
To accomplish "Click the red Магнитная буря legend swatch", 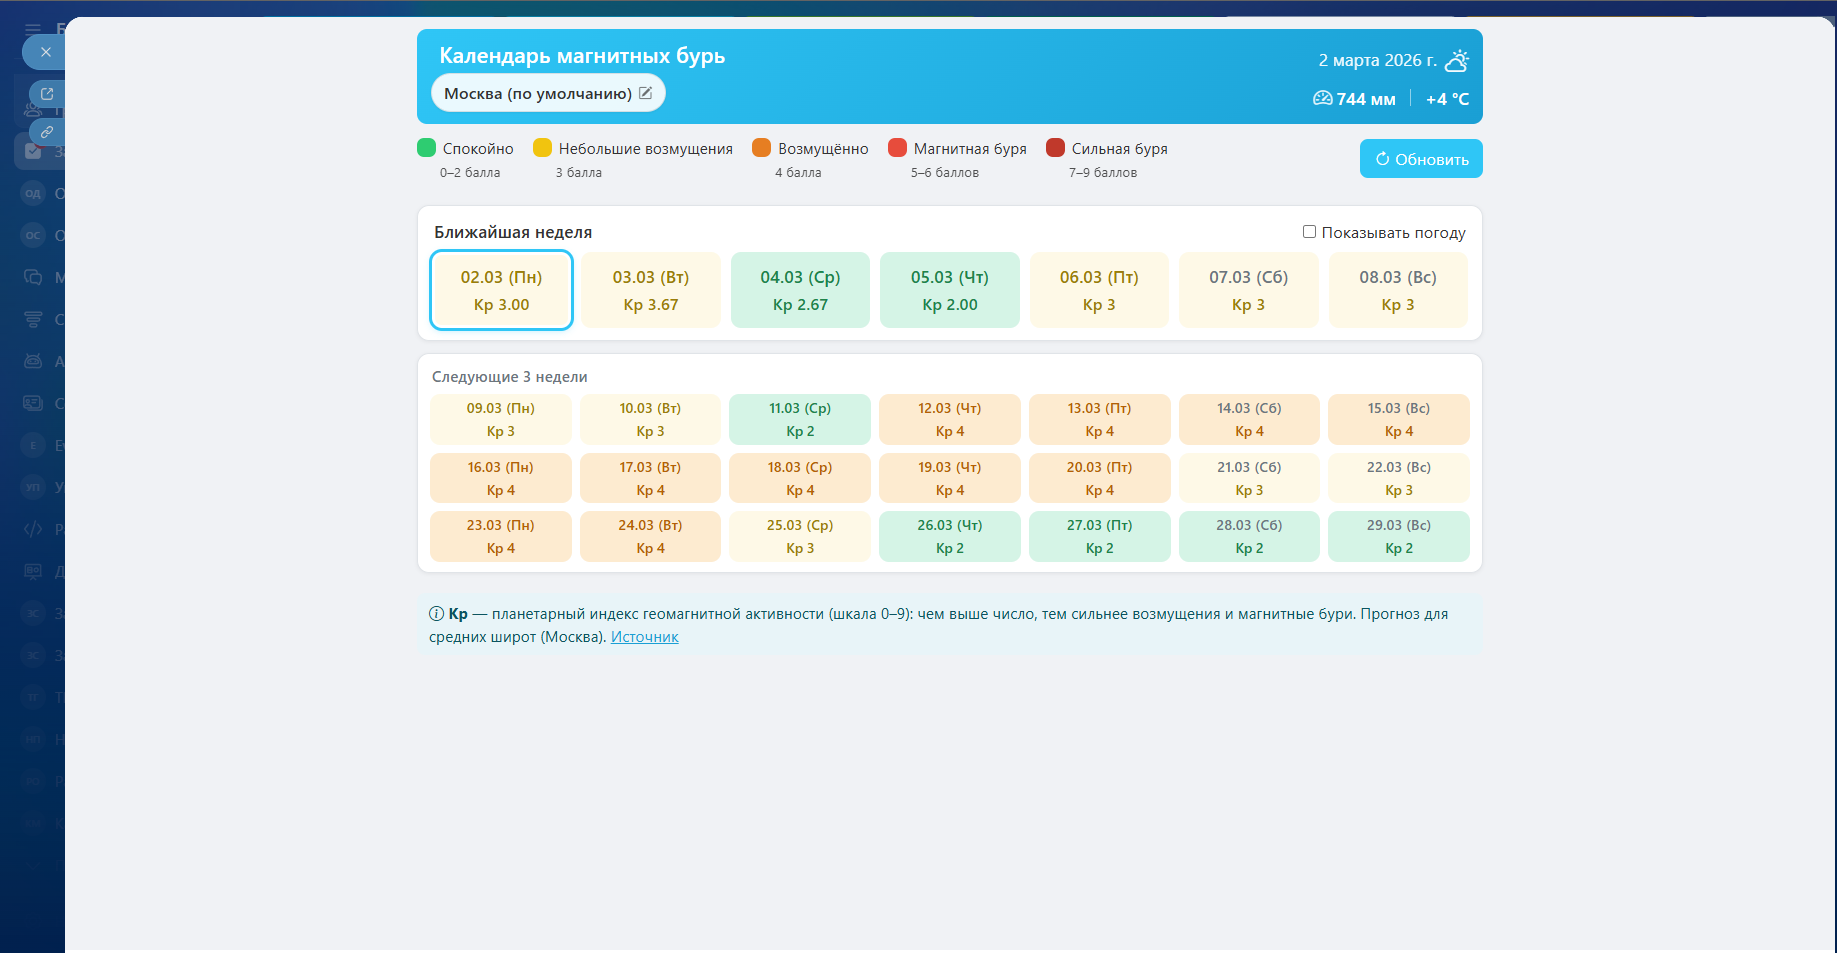I will pyautogui.click(x=897, y=148).
